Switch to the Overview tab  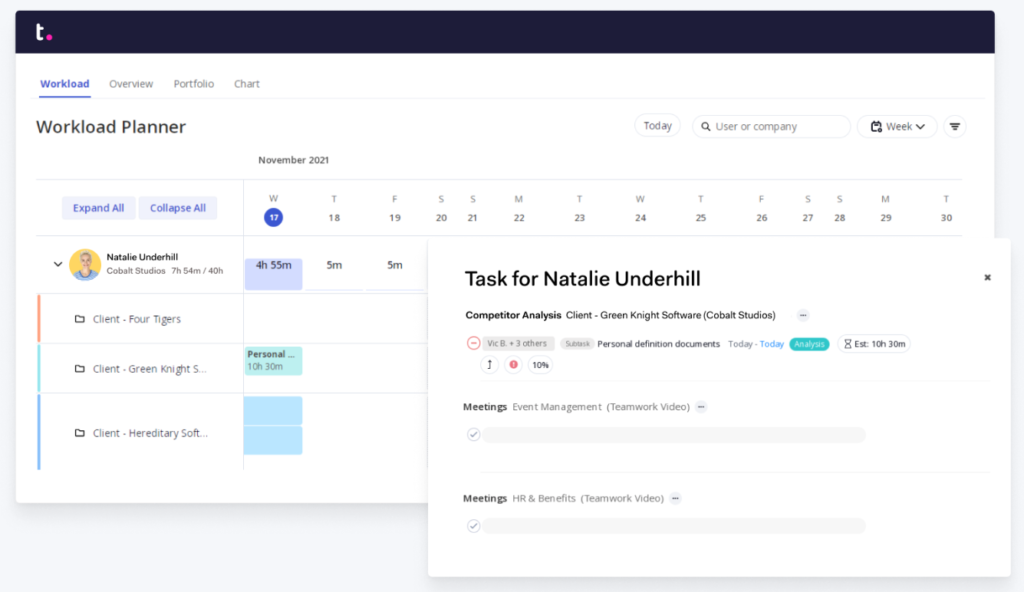click(131, 84)
